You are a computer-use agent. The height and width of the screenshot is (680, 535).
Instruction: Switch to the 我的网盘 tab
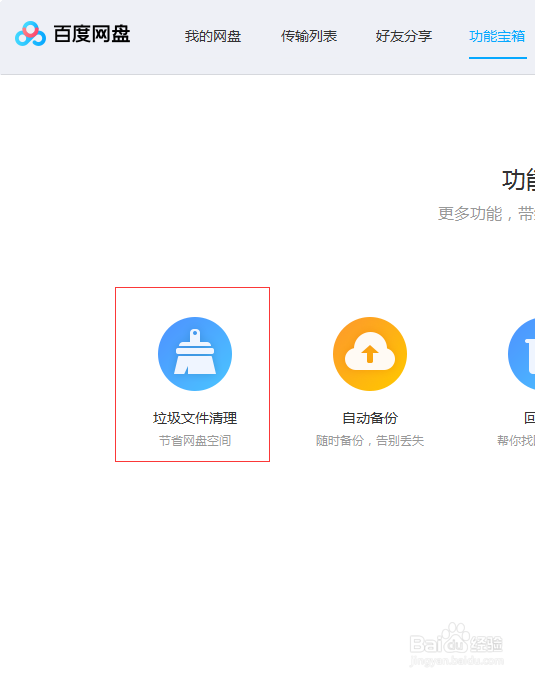213,36
